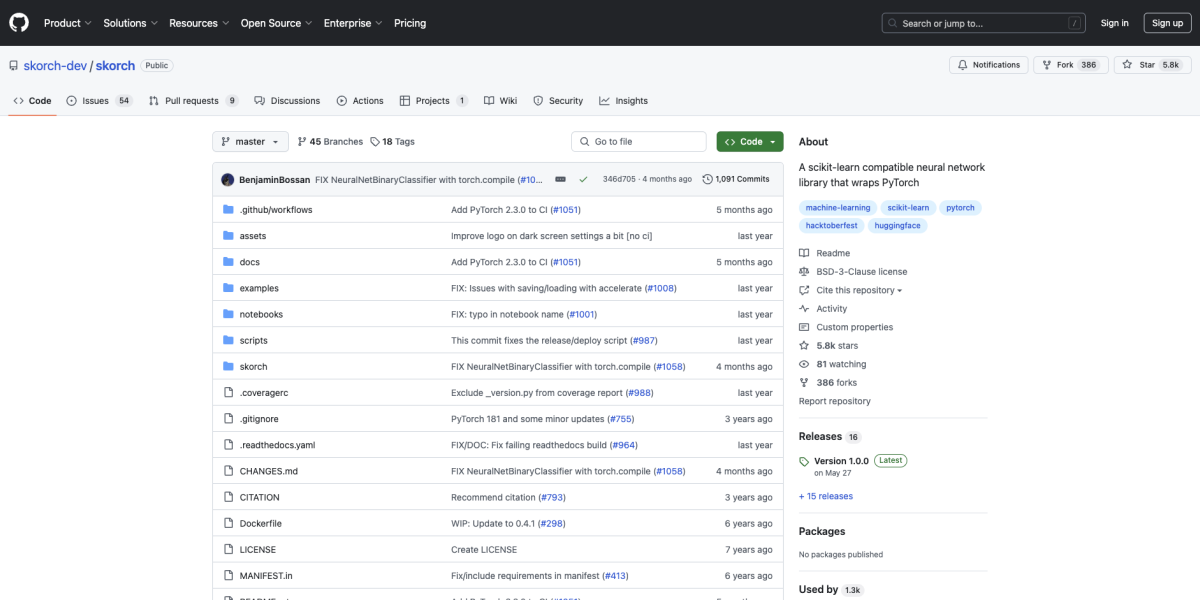Image resolution: width=1200 pixels, height=600 pixels.
Task: Expand Cite this repository dropdown
Action: click(x=858, y=290)
